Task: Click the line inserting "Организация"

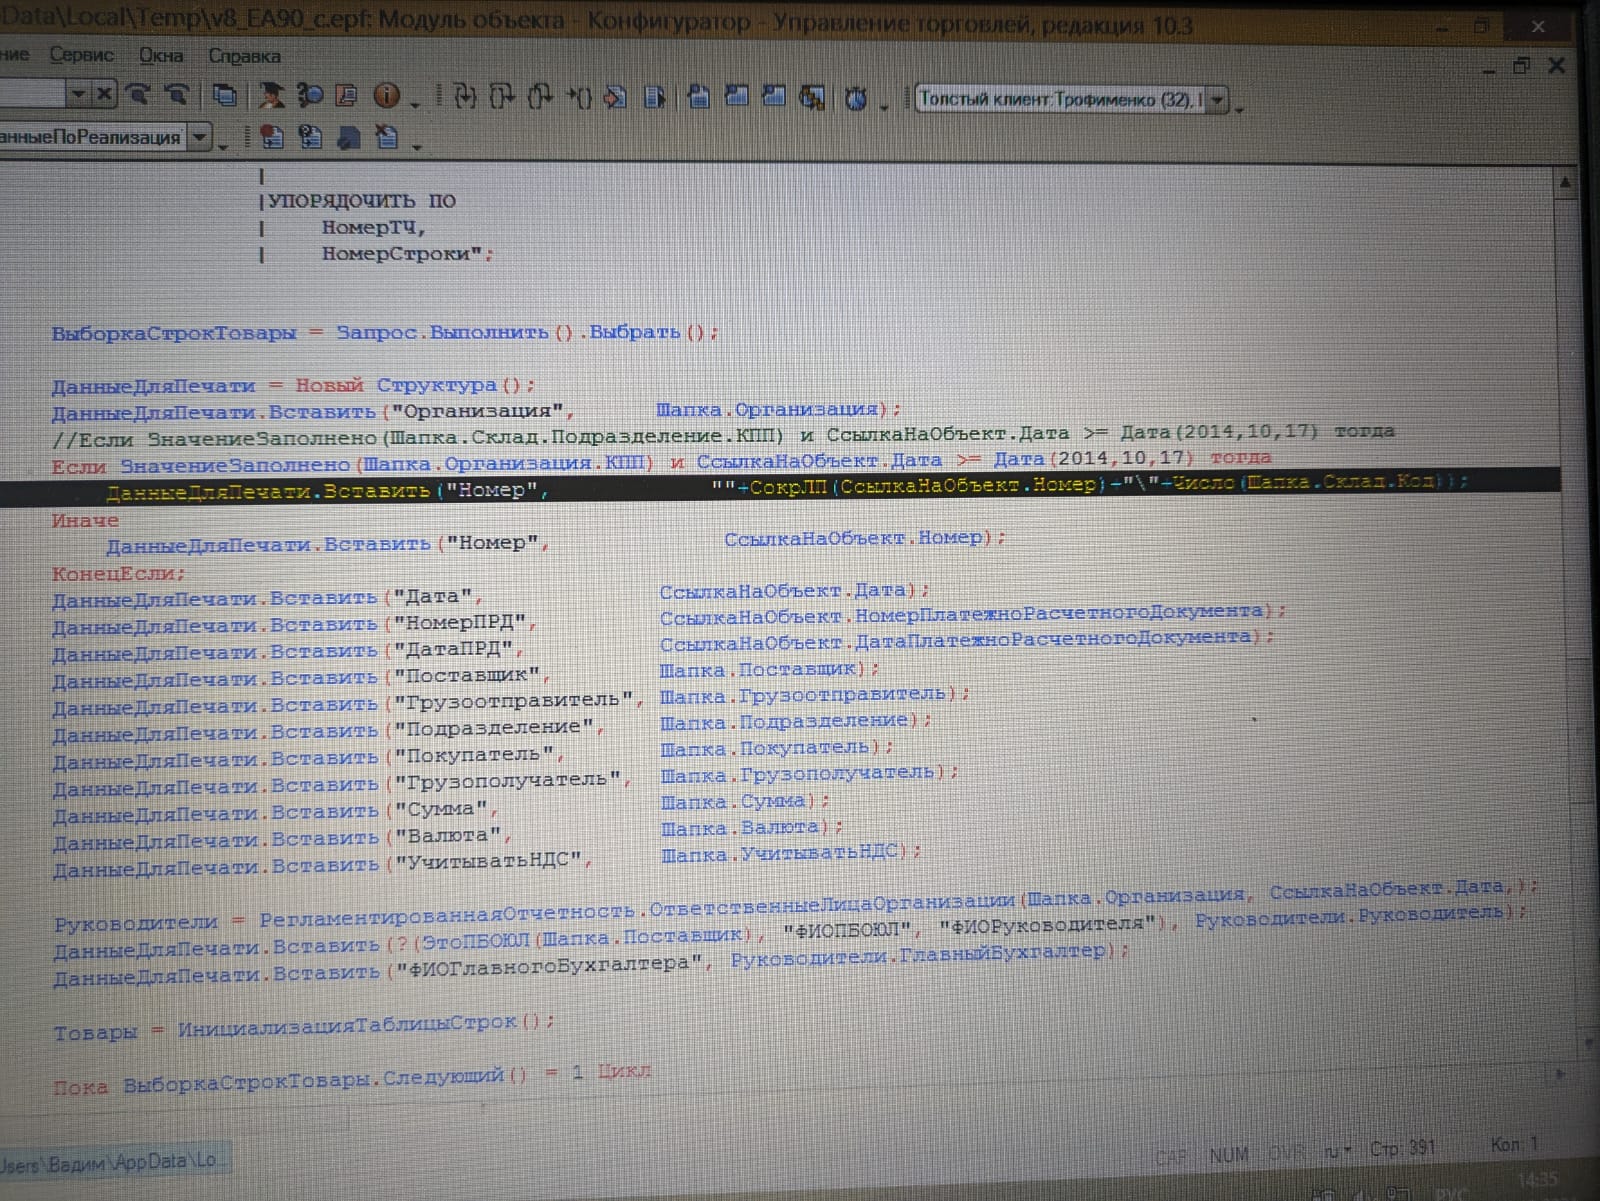Action: 476,410
